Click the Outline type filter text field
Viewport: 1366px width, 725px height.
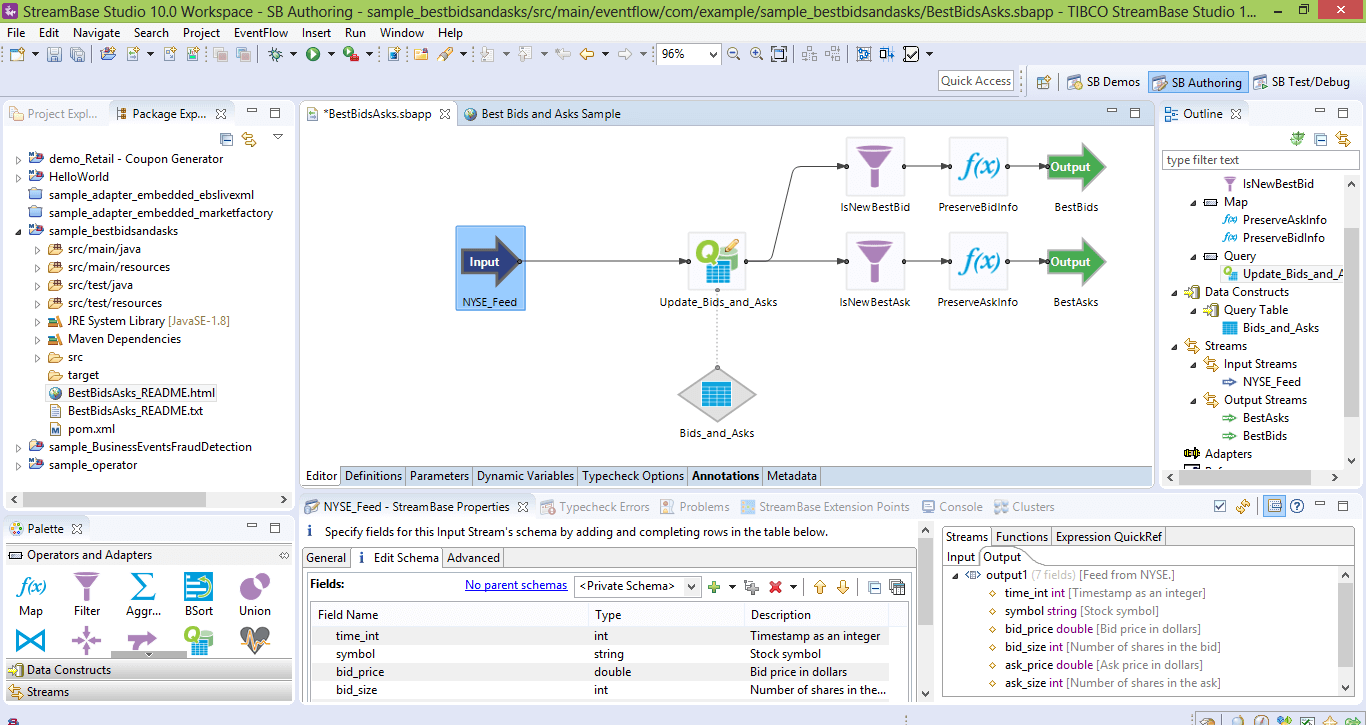(1260, 160)
